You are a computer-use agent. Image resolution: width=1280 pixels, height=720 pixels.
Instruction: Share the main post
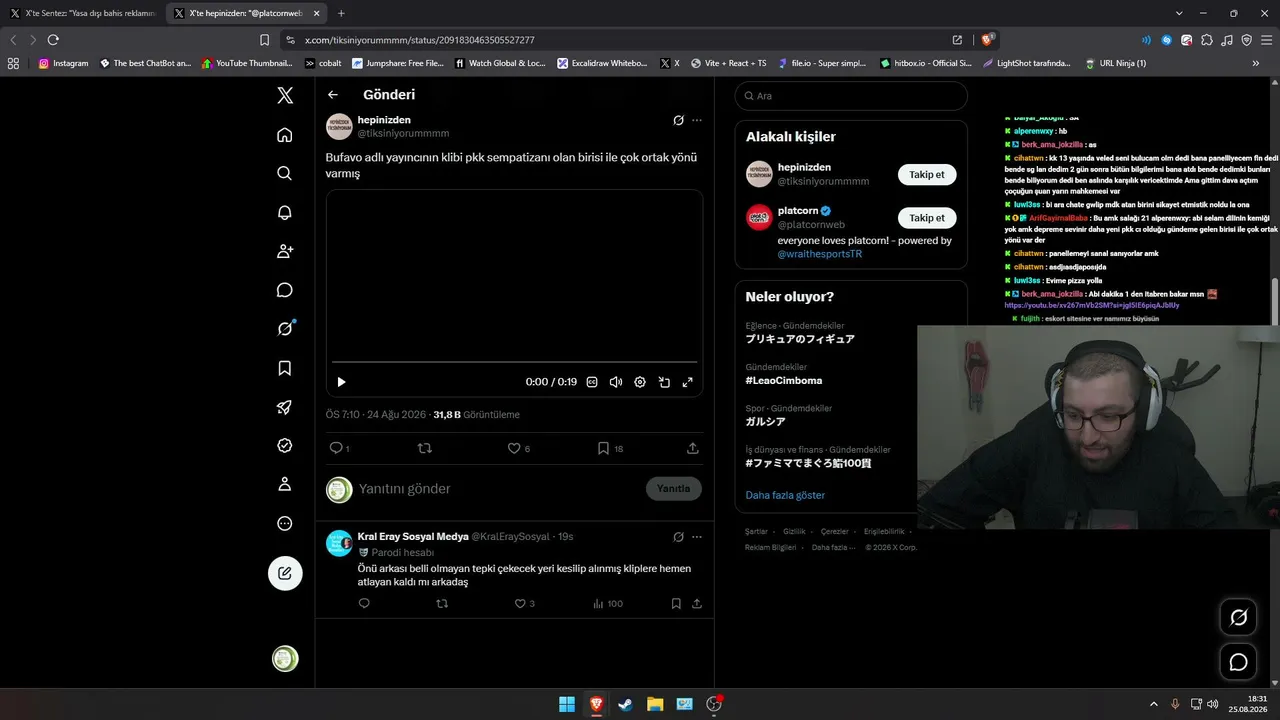(x=693, y=448)
